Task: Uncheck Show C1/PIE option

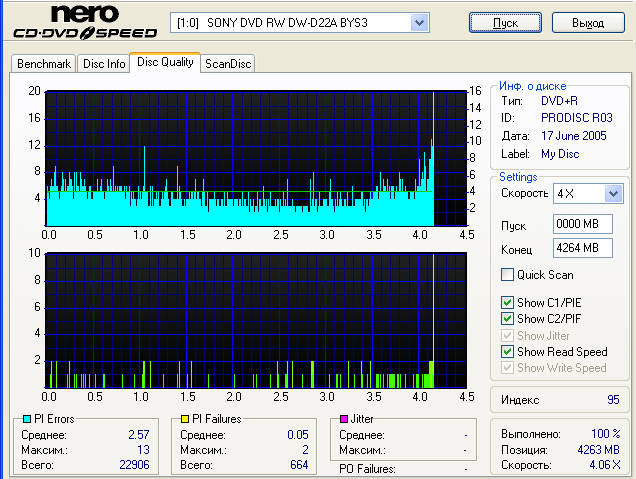Action: click(508, 303)
